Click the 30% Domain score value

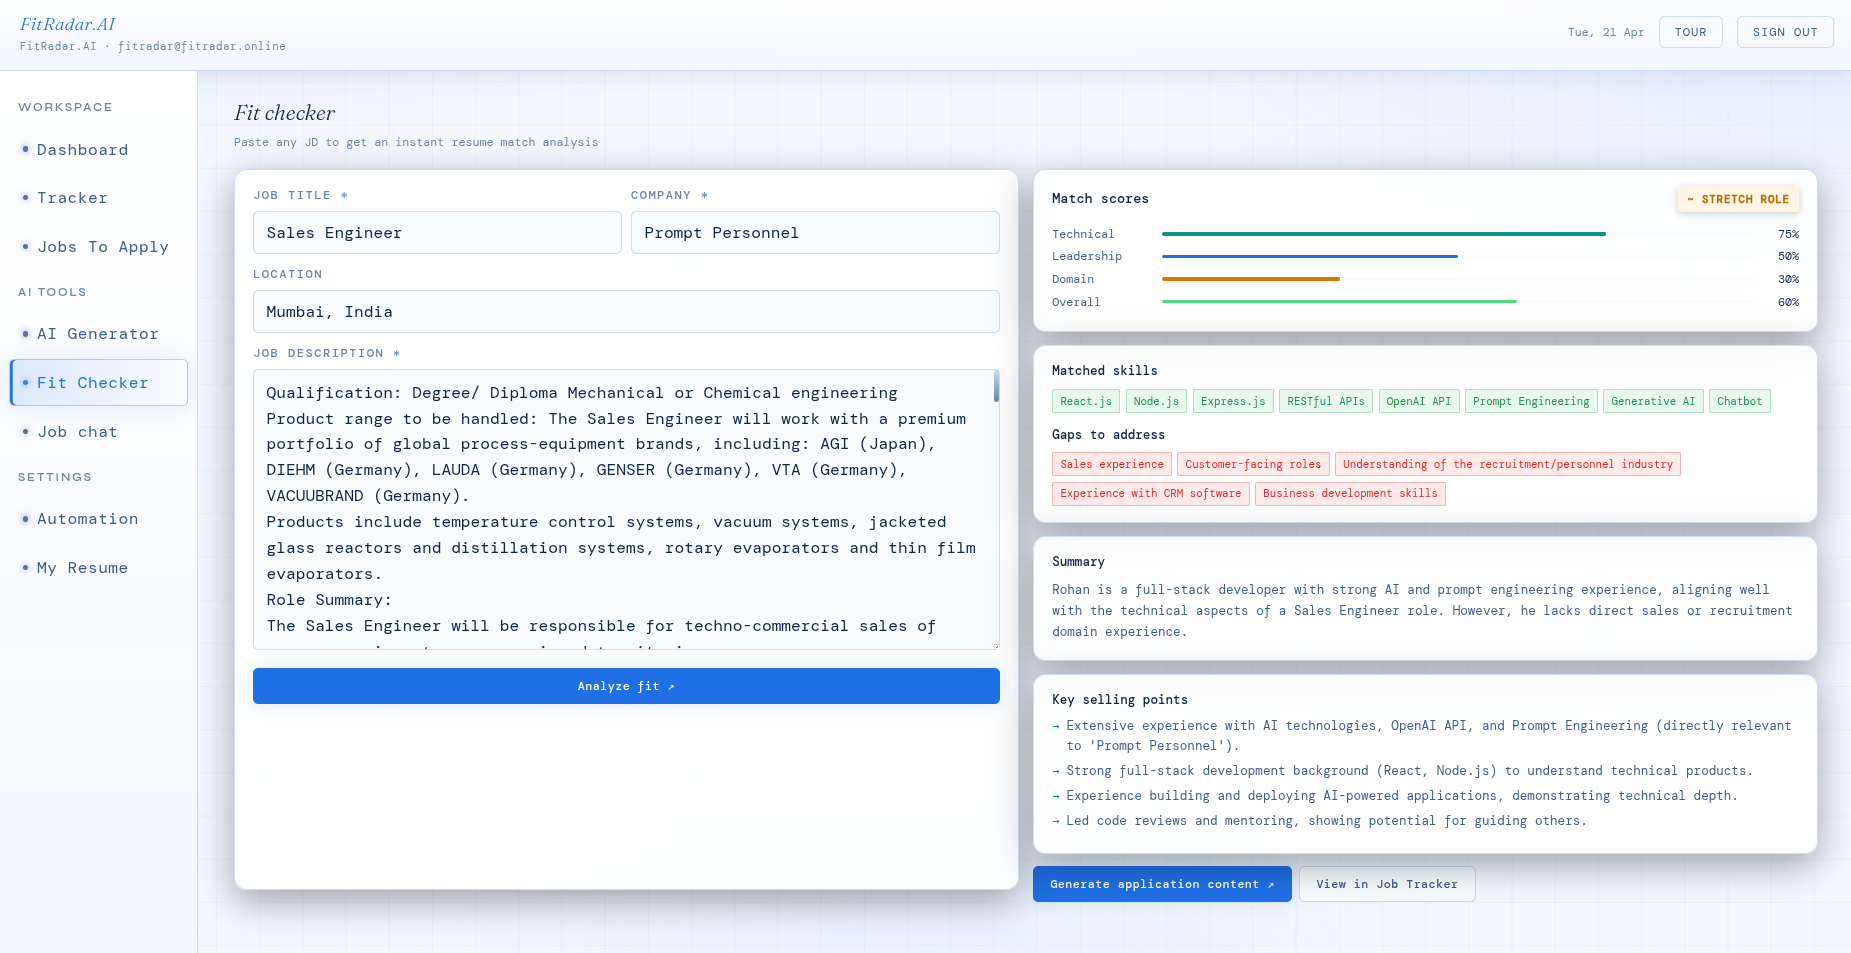pyautogui.click(x=1788, y=280)
